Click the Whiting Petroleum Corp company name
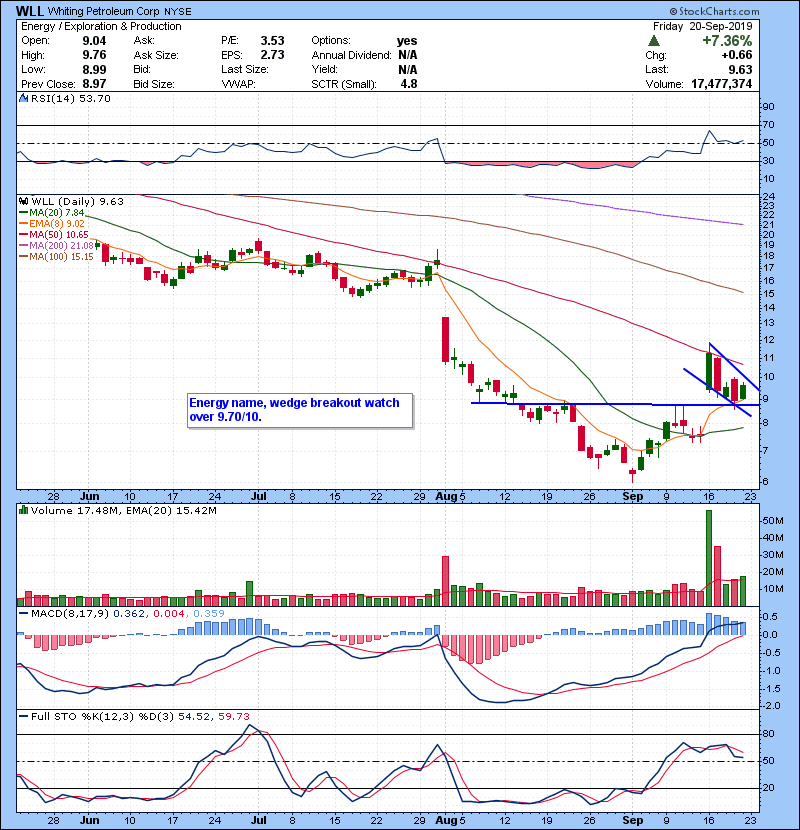Viewport: 800px width, 830px height. [104, 12]
